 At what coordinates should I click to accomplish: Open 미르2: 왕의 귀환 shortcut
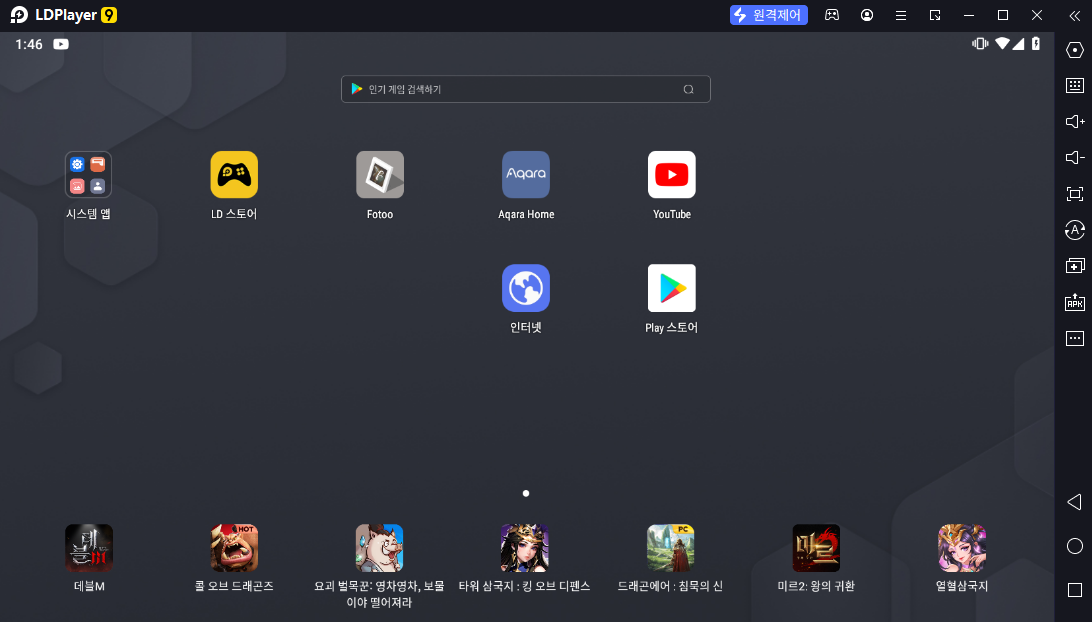(816, 548)
